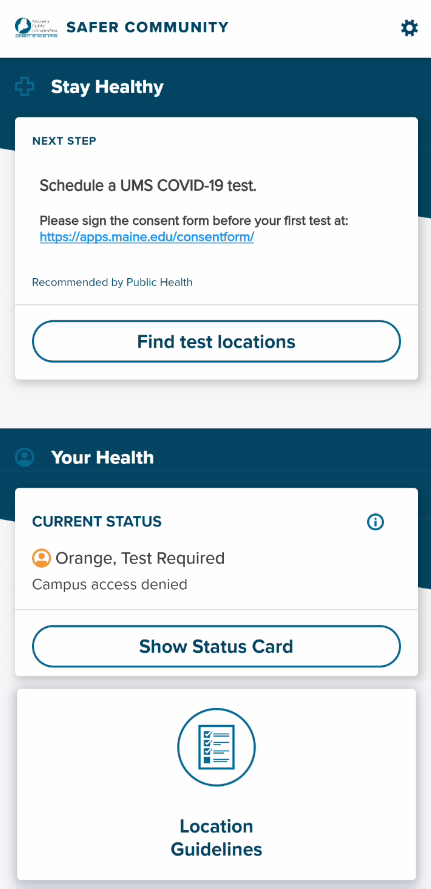Click the NEXT STEP heading
The width and height of the screenshot is (431, 889).
point(64,141)
